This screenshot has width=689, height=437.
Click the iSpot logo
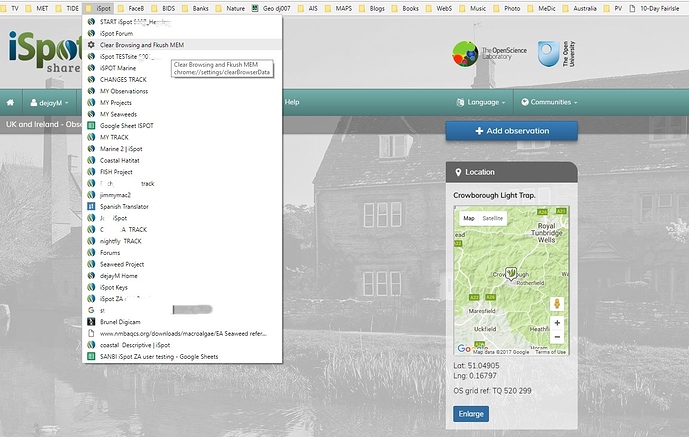tap(45, 51)
